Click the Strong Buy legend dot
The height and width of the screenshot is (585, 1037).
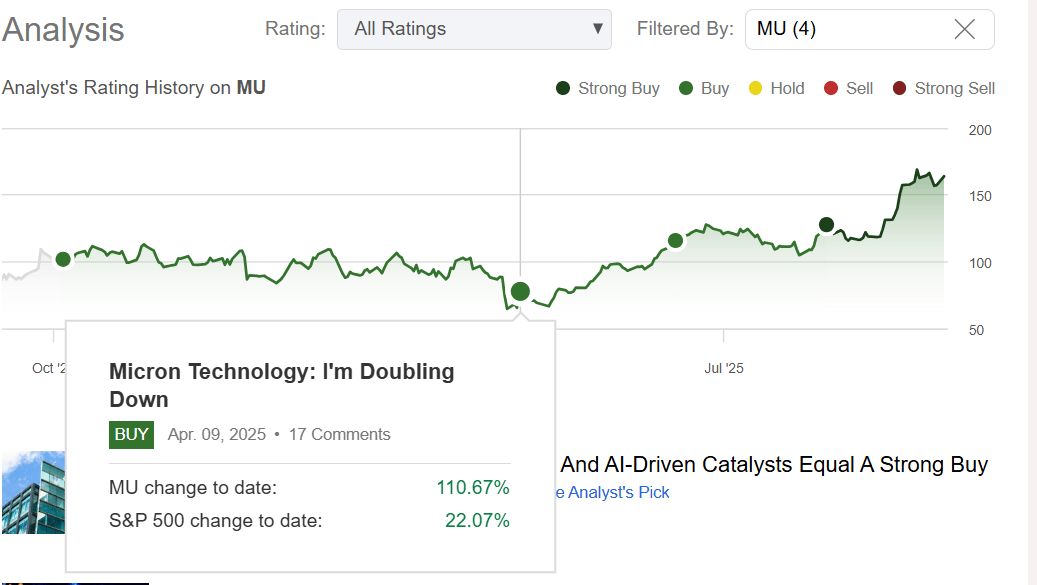561,88
